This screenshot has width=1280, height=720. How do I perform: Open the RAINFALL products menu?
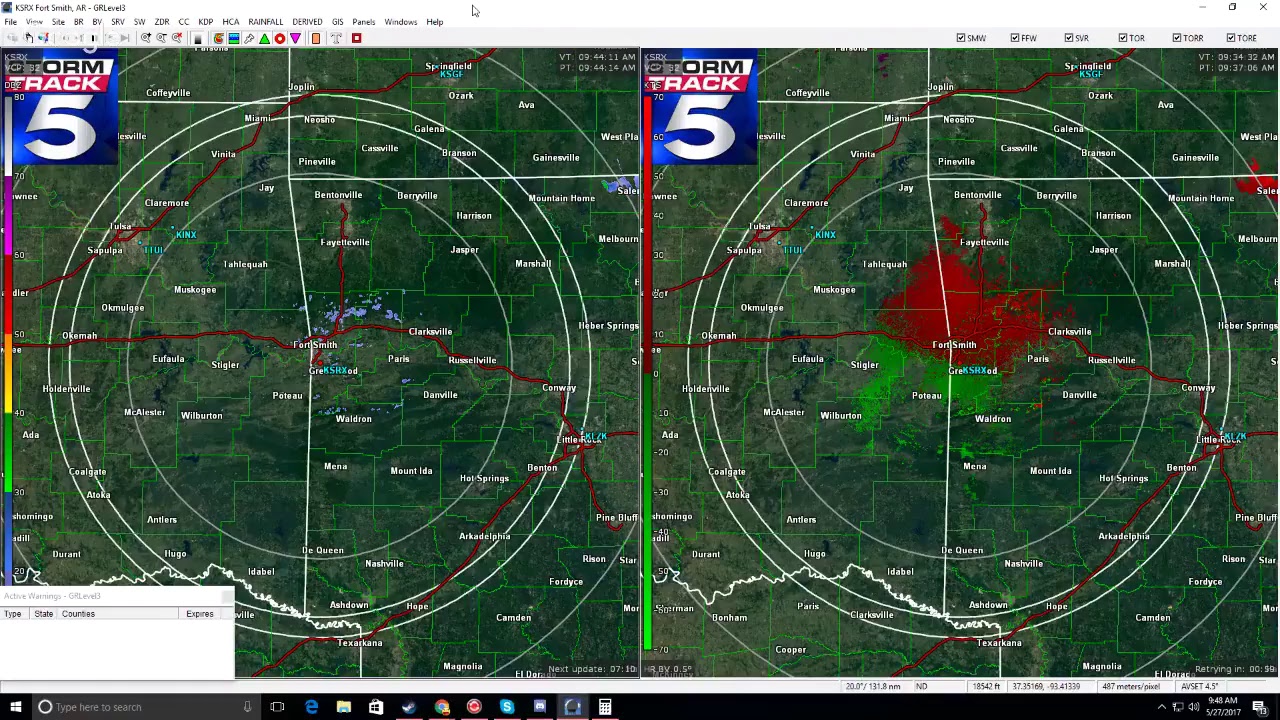265,22
